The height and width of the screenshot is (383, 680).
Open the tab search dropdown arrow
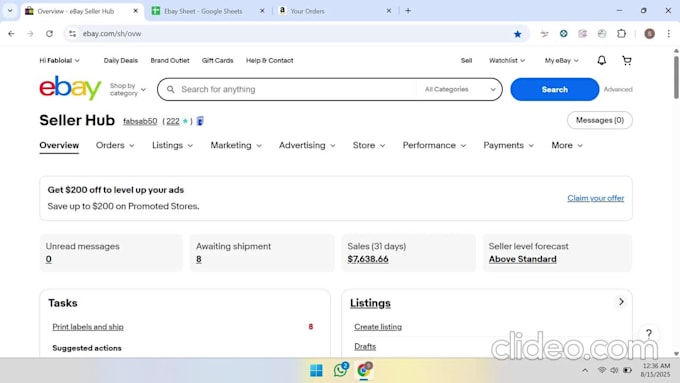click(10, 11)
